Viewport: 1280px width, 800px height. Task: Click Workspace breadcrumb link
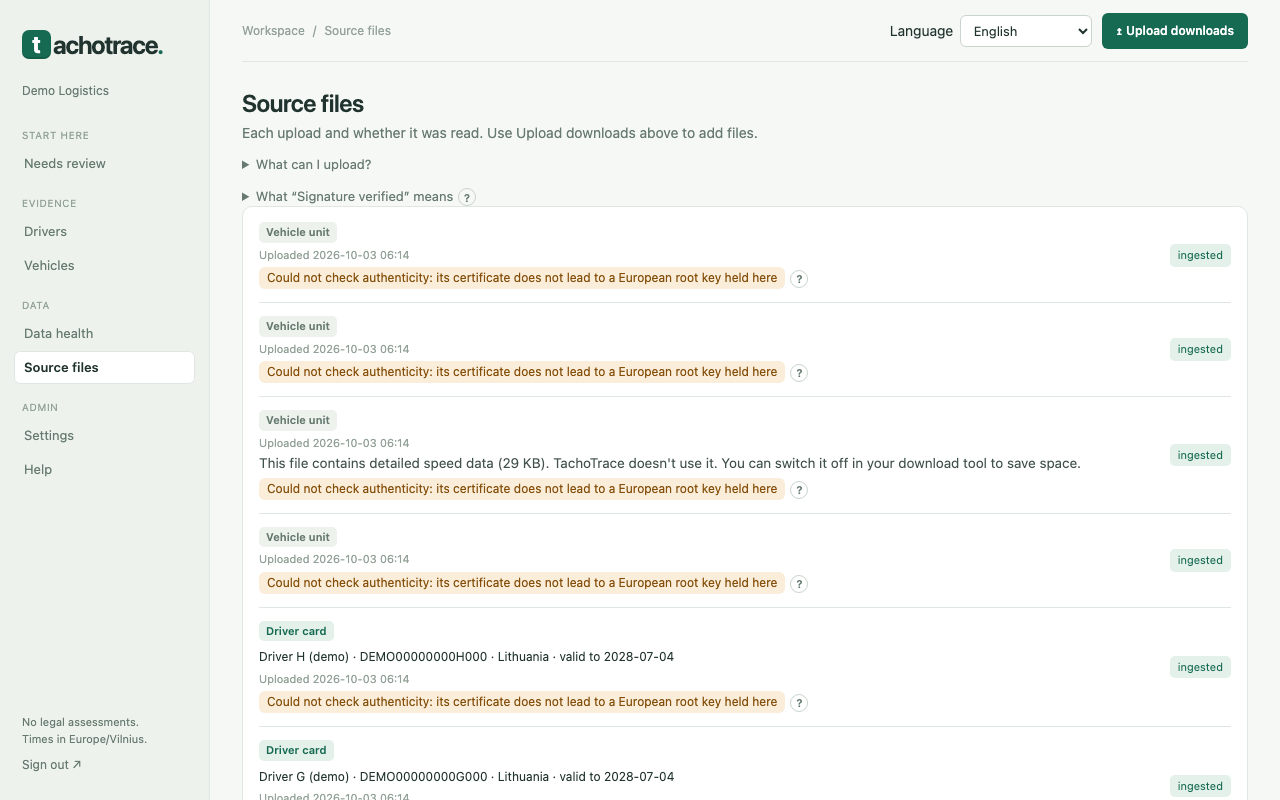point(273,31)
